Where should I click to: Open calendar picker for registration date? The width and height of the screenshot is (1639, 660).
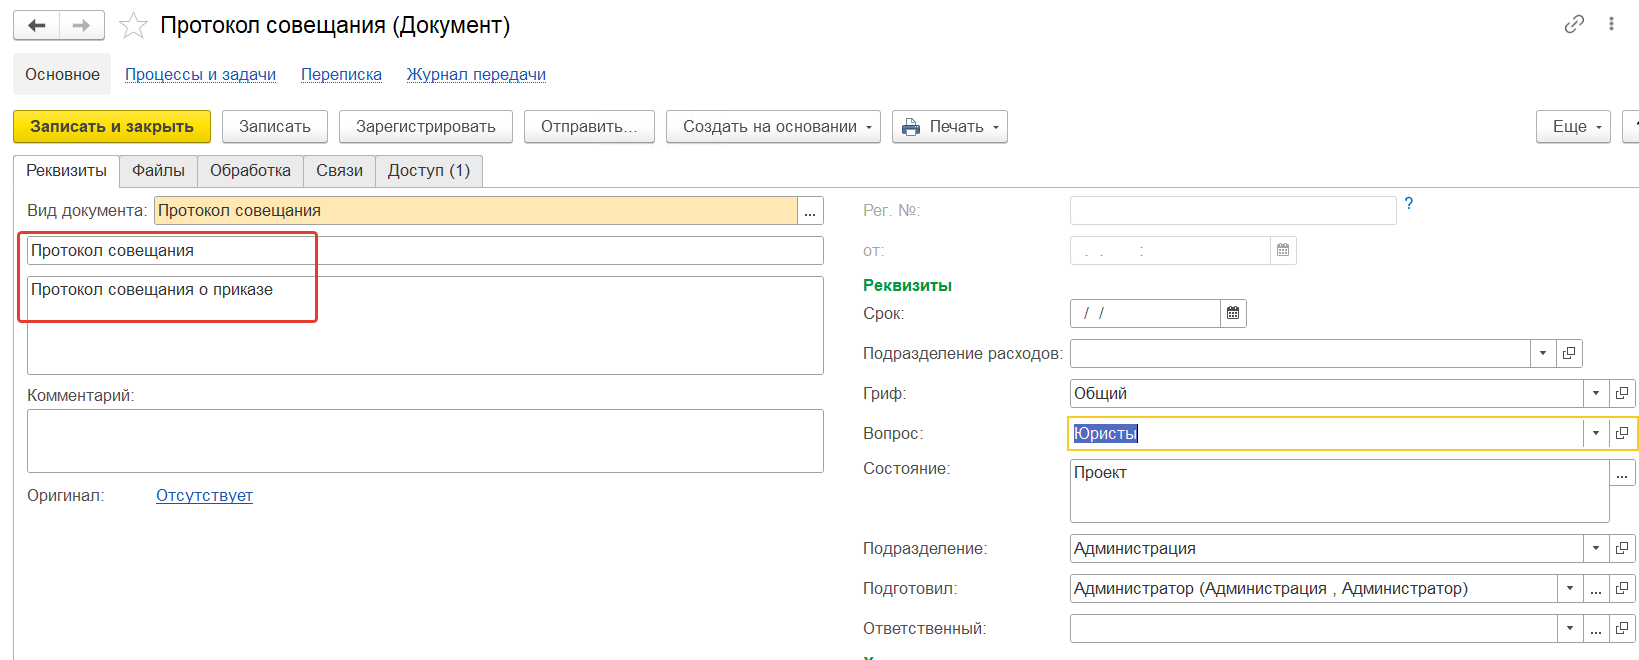(1283, 250)
